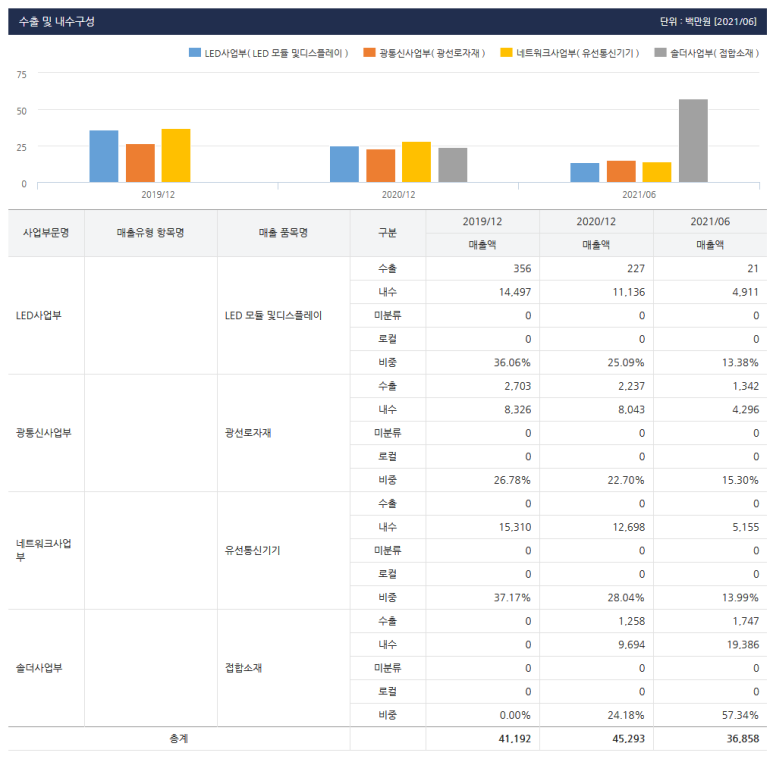Toggle 광통신사업부( 광선로자재 ) legend label
Image resolution: width=773 pixels, height=759 pixels.
(x=432, y=53)
